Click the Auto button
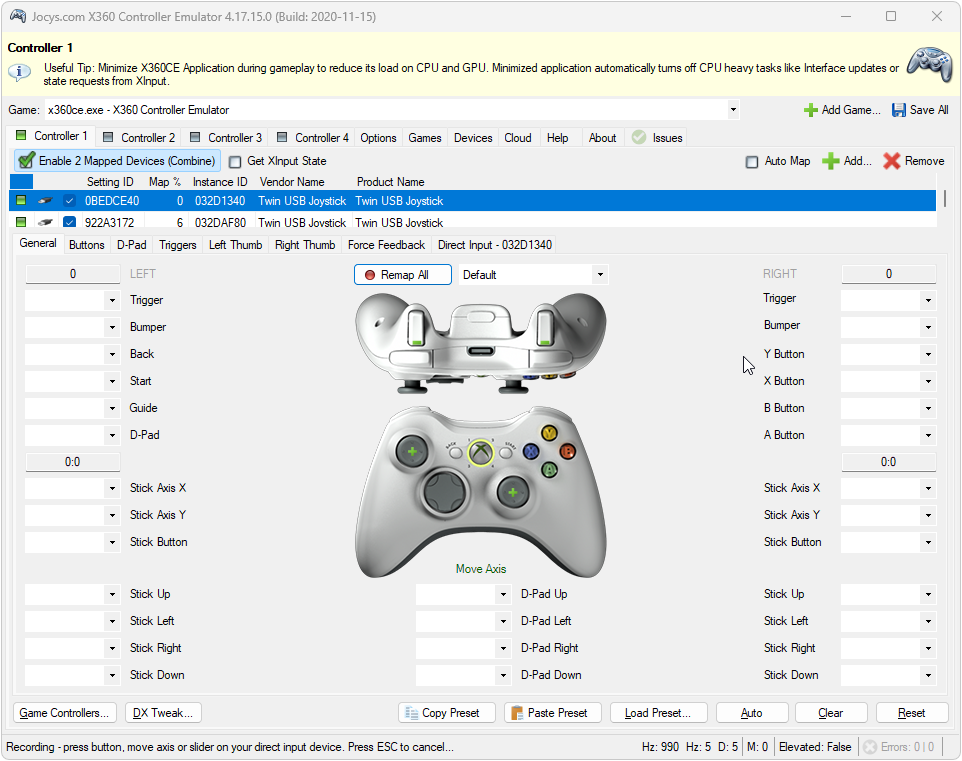962x761 pixels. click(752, 713)
